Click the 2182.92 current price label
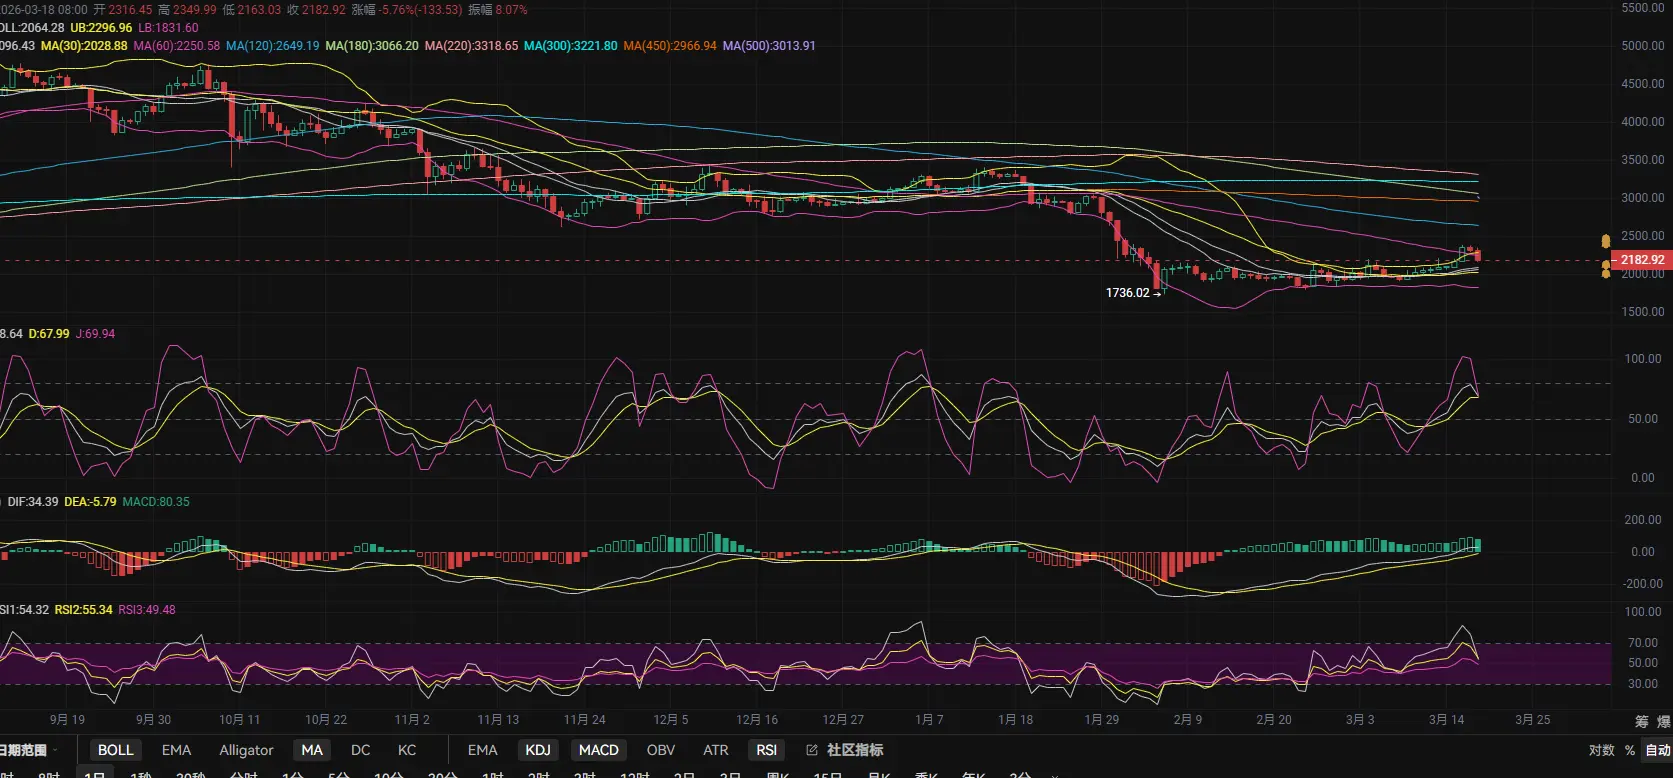Screen dimensions: 1673x778 point(1642,259)
